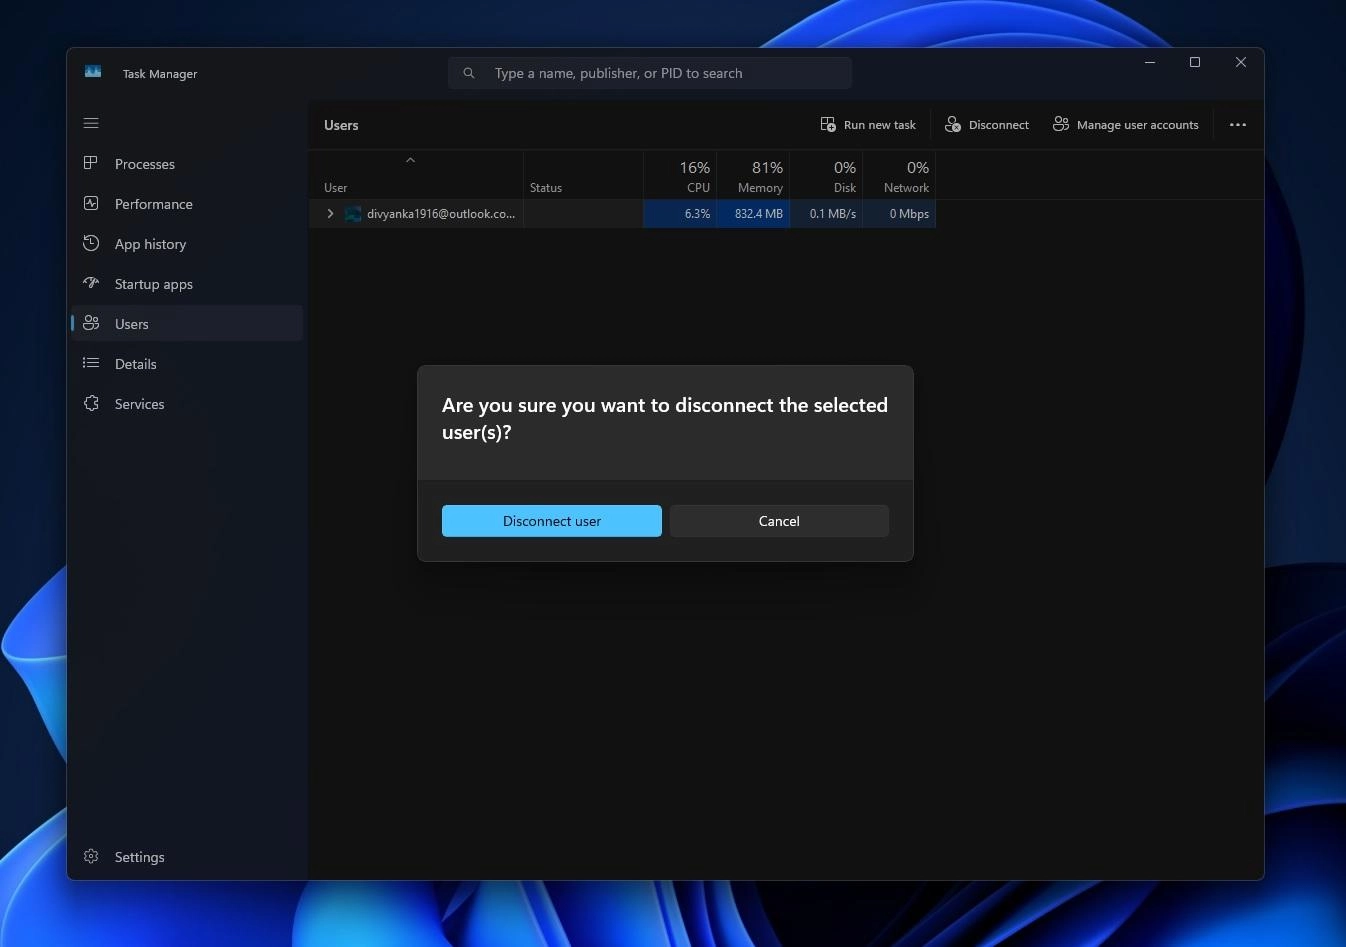Open the more options menu
This screenshot has width=1346, height=947.
(x=1238, y=124)
